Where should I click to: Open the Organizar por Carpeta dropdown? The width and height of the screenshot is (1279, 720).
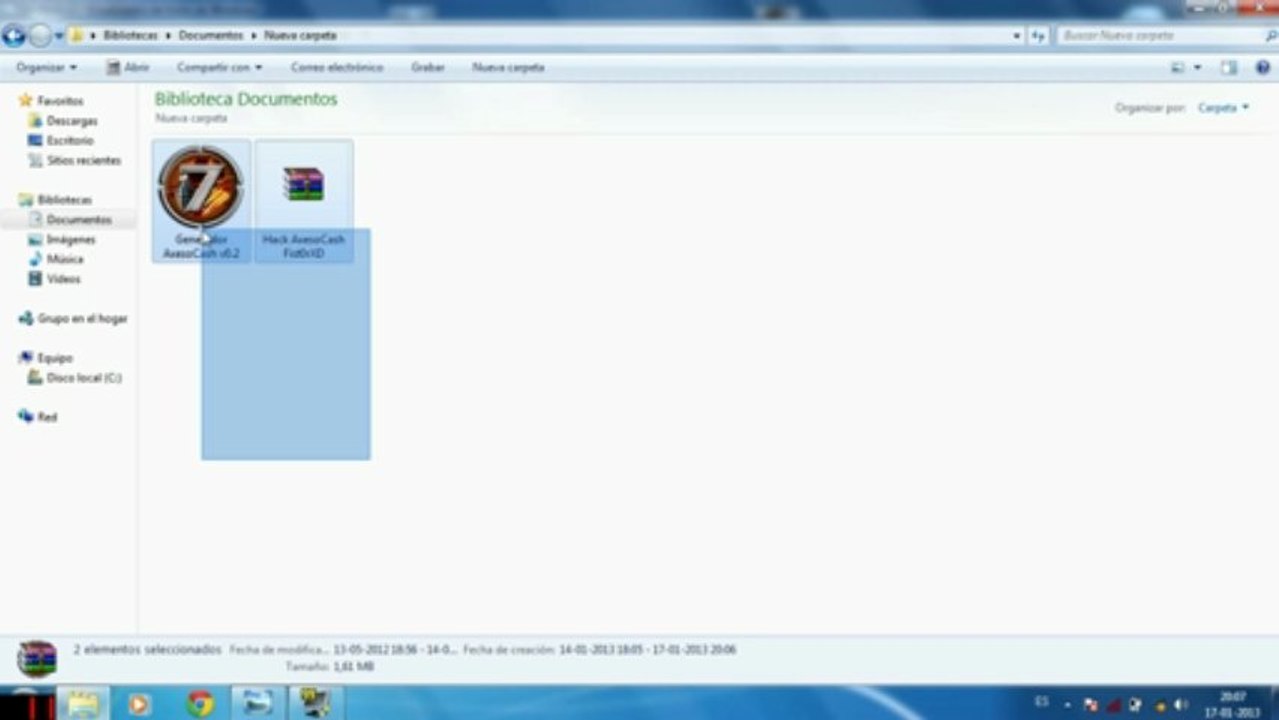1223,107
